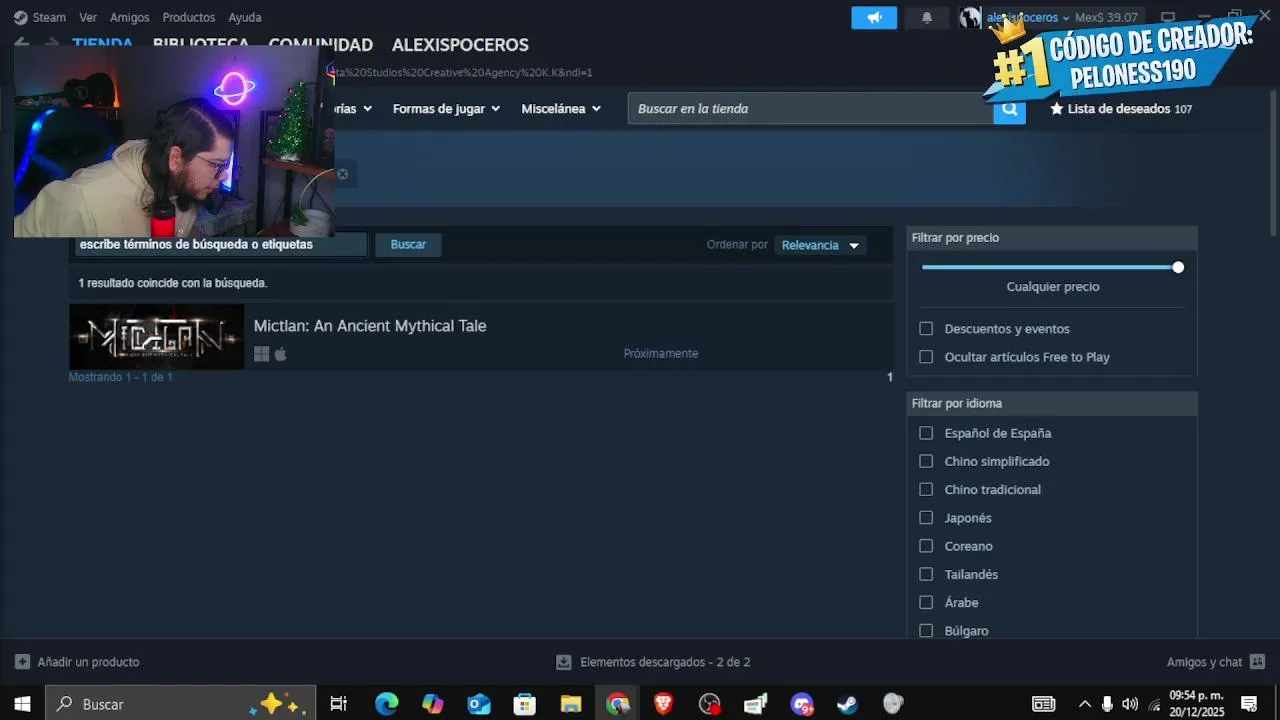1280x720 pixels.
Task: Open Copilot from taskbar
Action: click(432, 704)
